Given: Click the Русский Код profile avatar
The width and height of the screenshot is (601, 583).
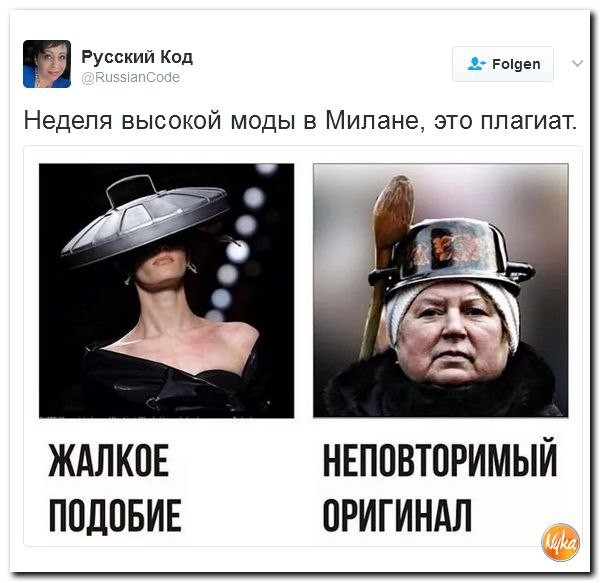Looking at the screenshot, I should point(47,64).
